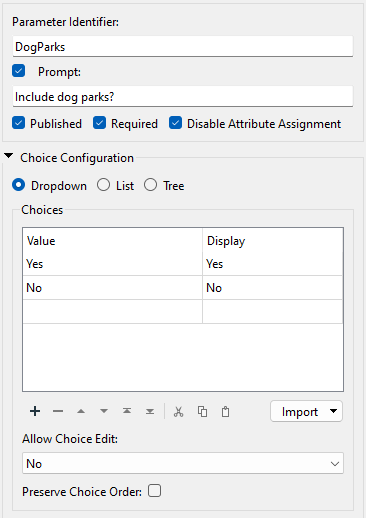
Task: Click the Parameter Identifier field DogParks
Action: point(183,46)
